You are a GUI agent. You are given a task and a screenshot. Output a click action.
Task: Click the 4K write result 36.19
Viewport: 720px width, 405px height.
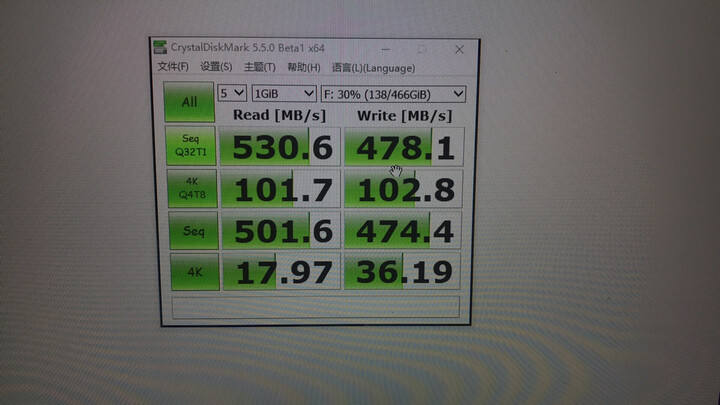(x=402, y=272)
